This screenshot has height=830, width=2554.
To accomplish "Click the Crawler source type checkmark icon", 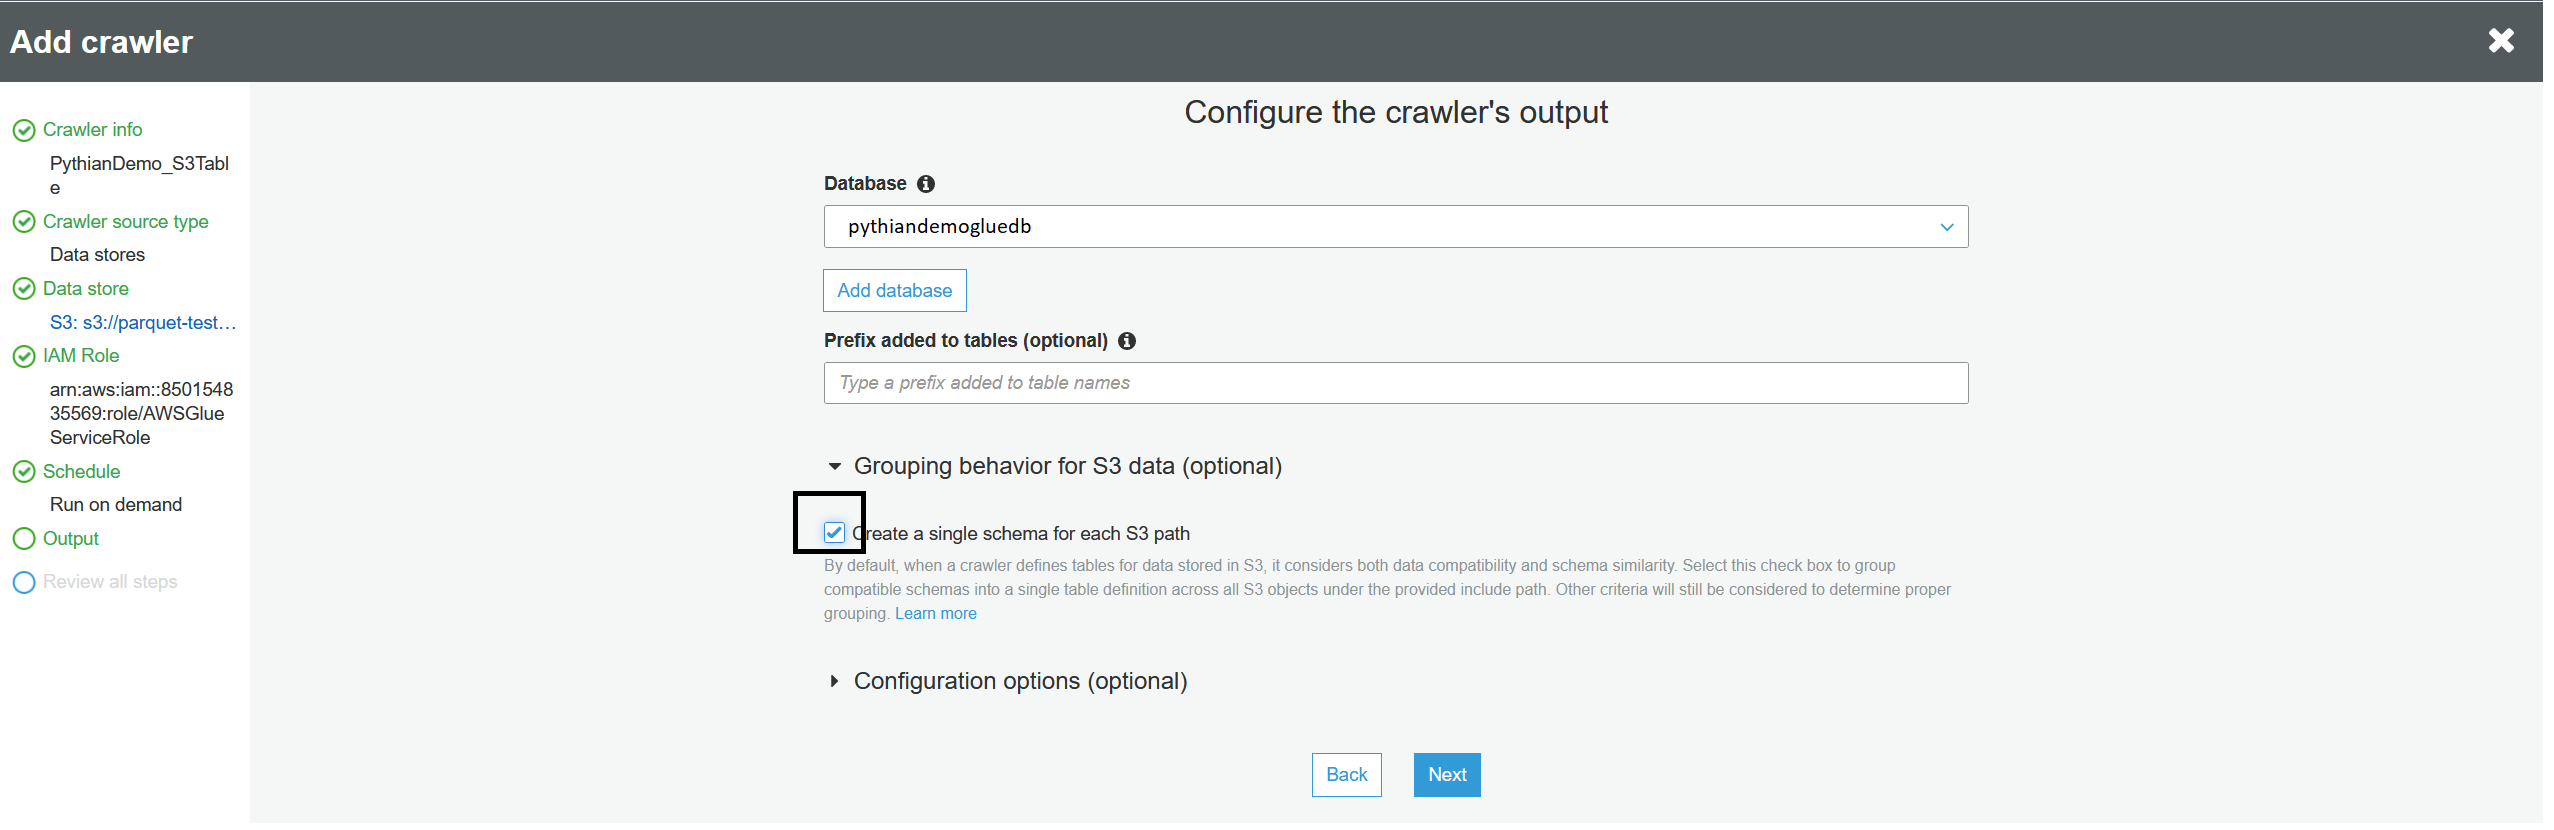I will coord(24,222).
